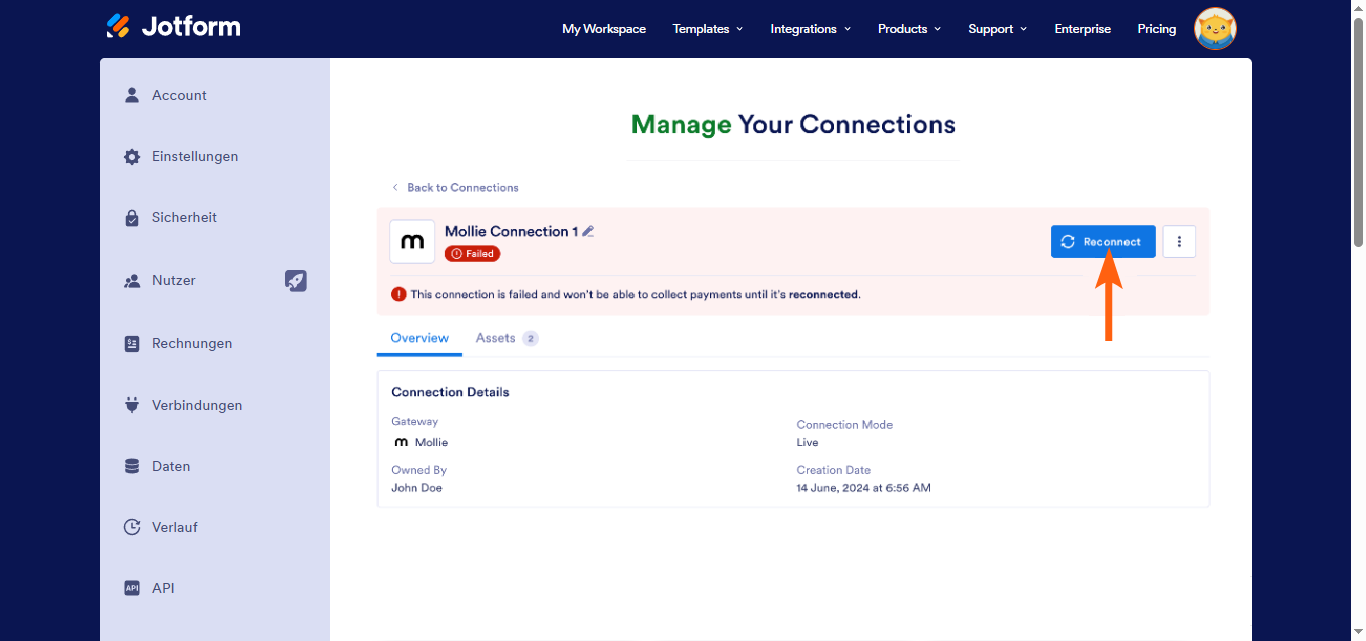1366x641 pixels.
Task: Click the Connection Mode value Live
Action: 807,442
